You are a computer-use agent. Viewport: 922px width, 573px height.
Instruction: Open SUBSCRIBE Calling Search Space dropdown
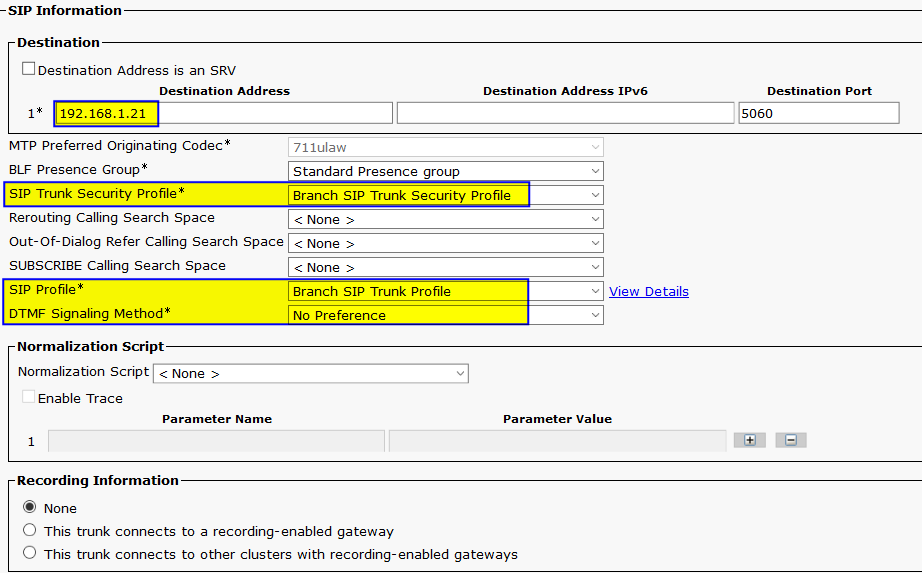pyautogui.click(x=446, y=268)
